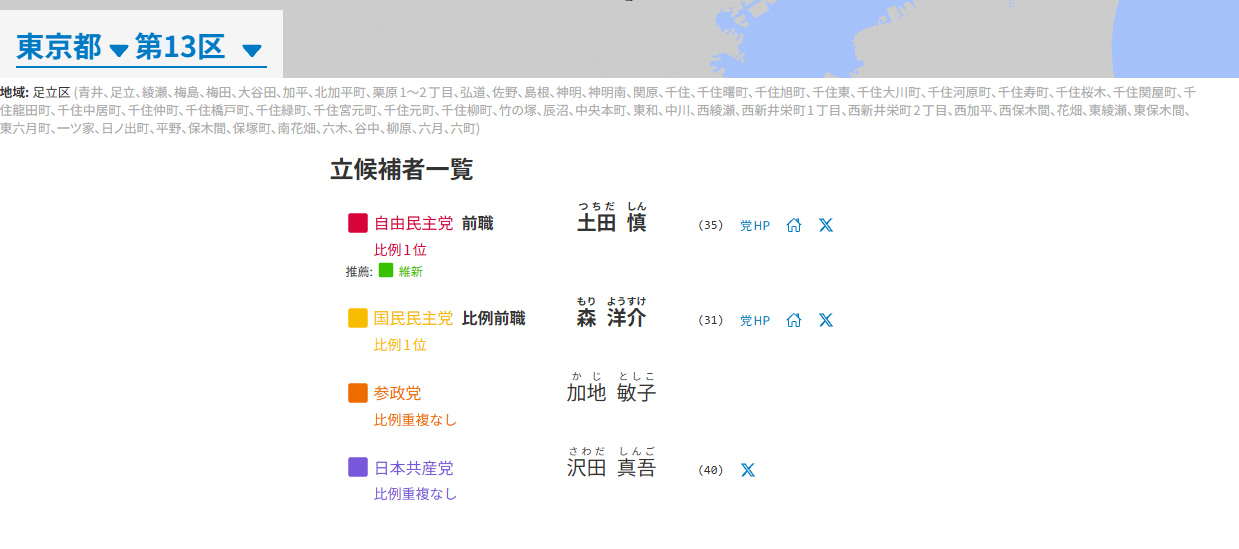Open 土田 慎's X profile icon
Screen dimensions: 1239x549
[x=826, y=225]
